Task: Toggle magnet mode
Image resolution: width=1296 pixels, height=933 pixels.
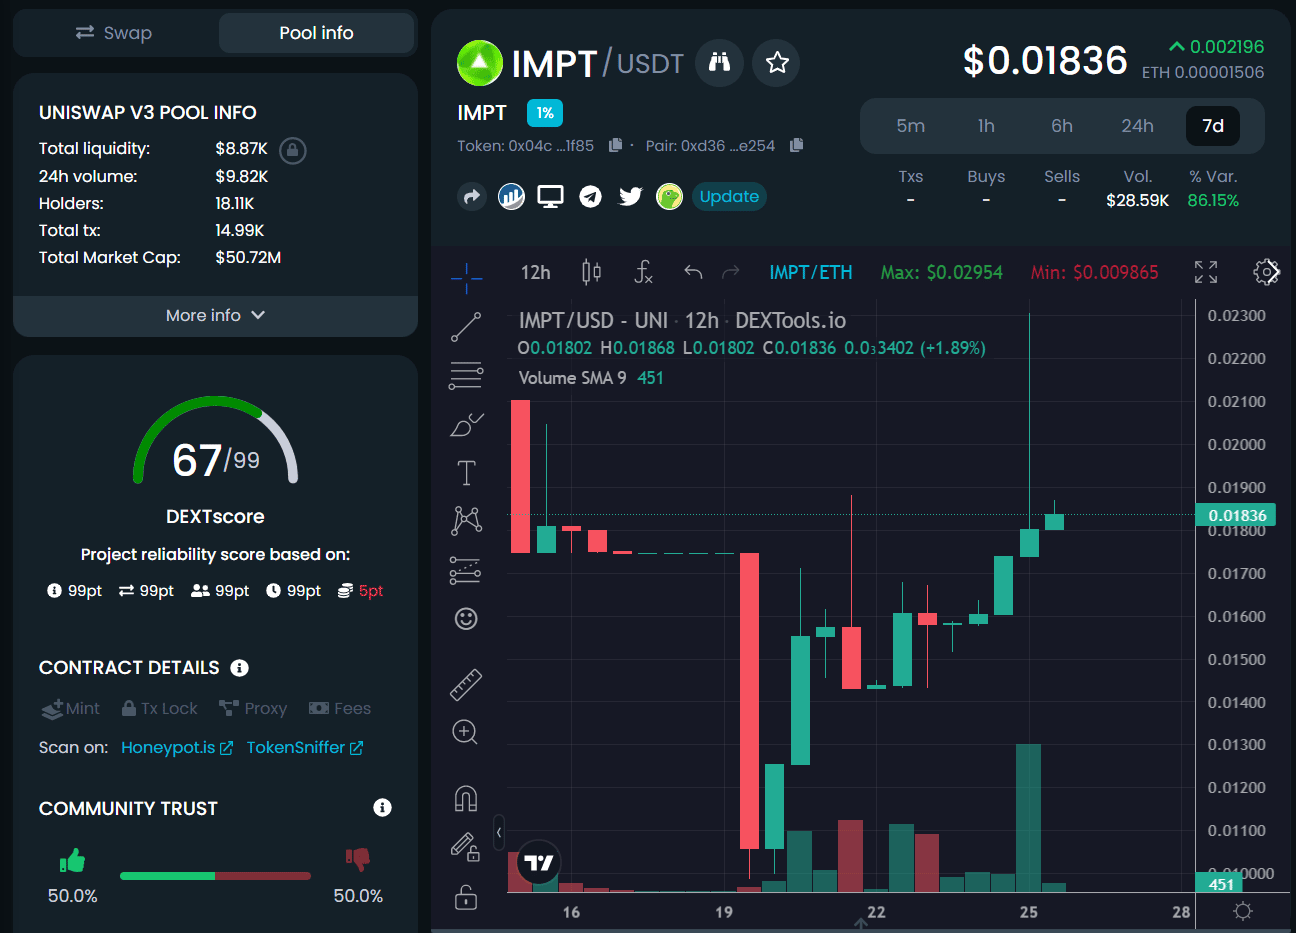Action: [x=466, y=798]
